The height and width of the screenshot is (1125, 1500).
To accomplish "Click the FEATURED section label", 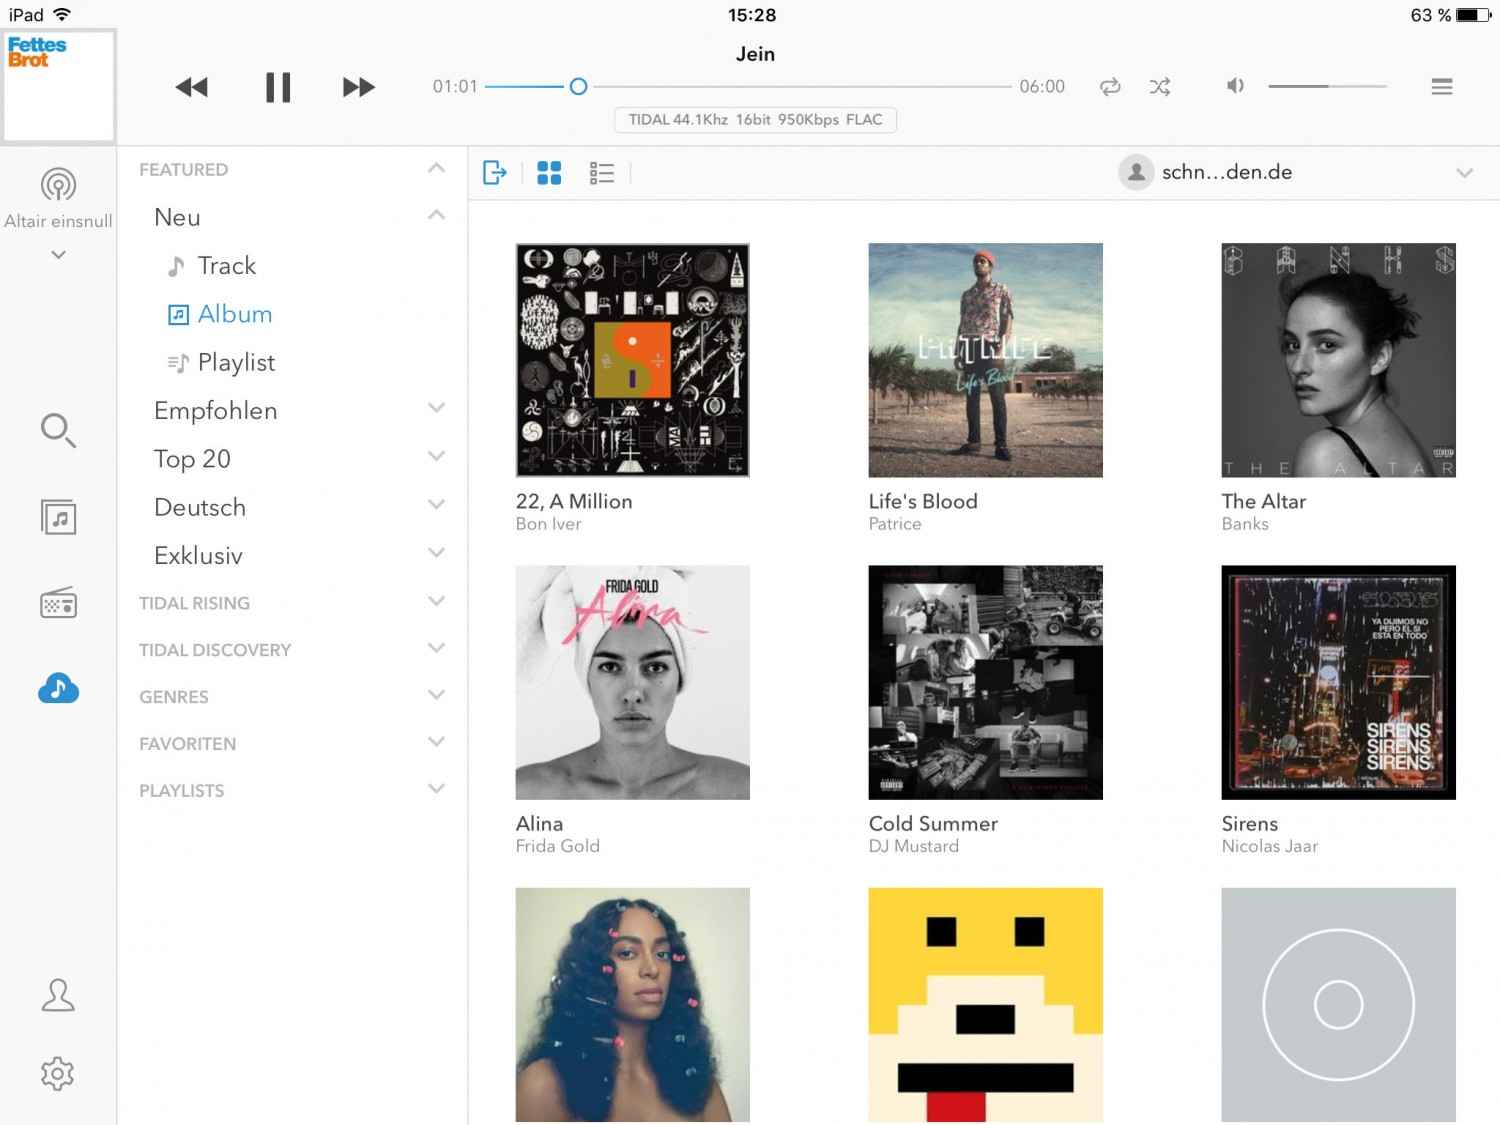I will 183,170.
